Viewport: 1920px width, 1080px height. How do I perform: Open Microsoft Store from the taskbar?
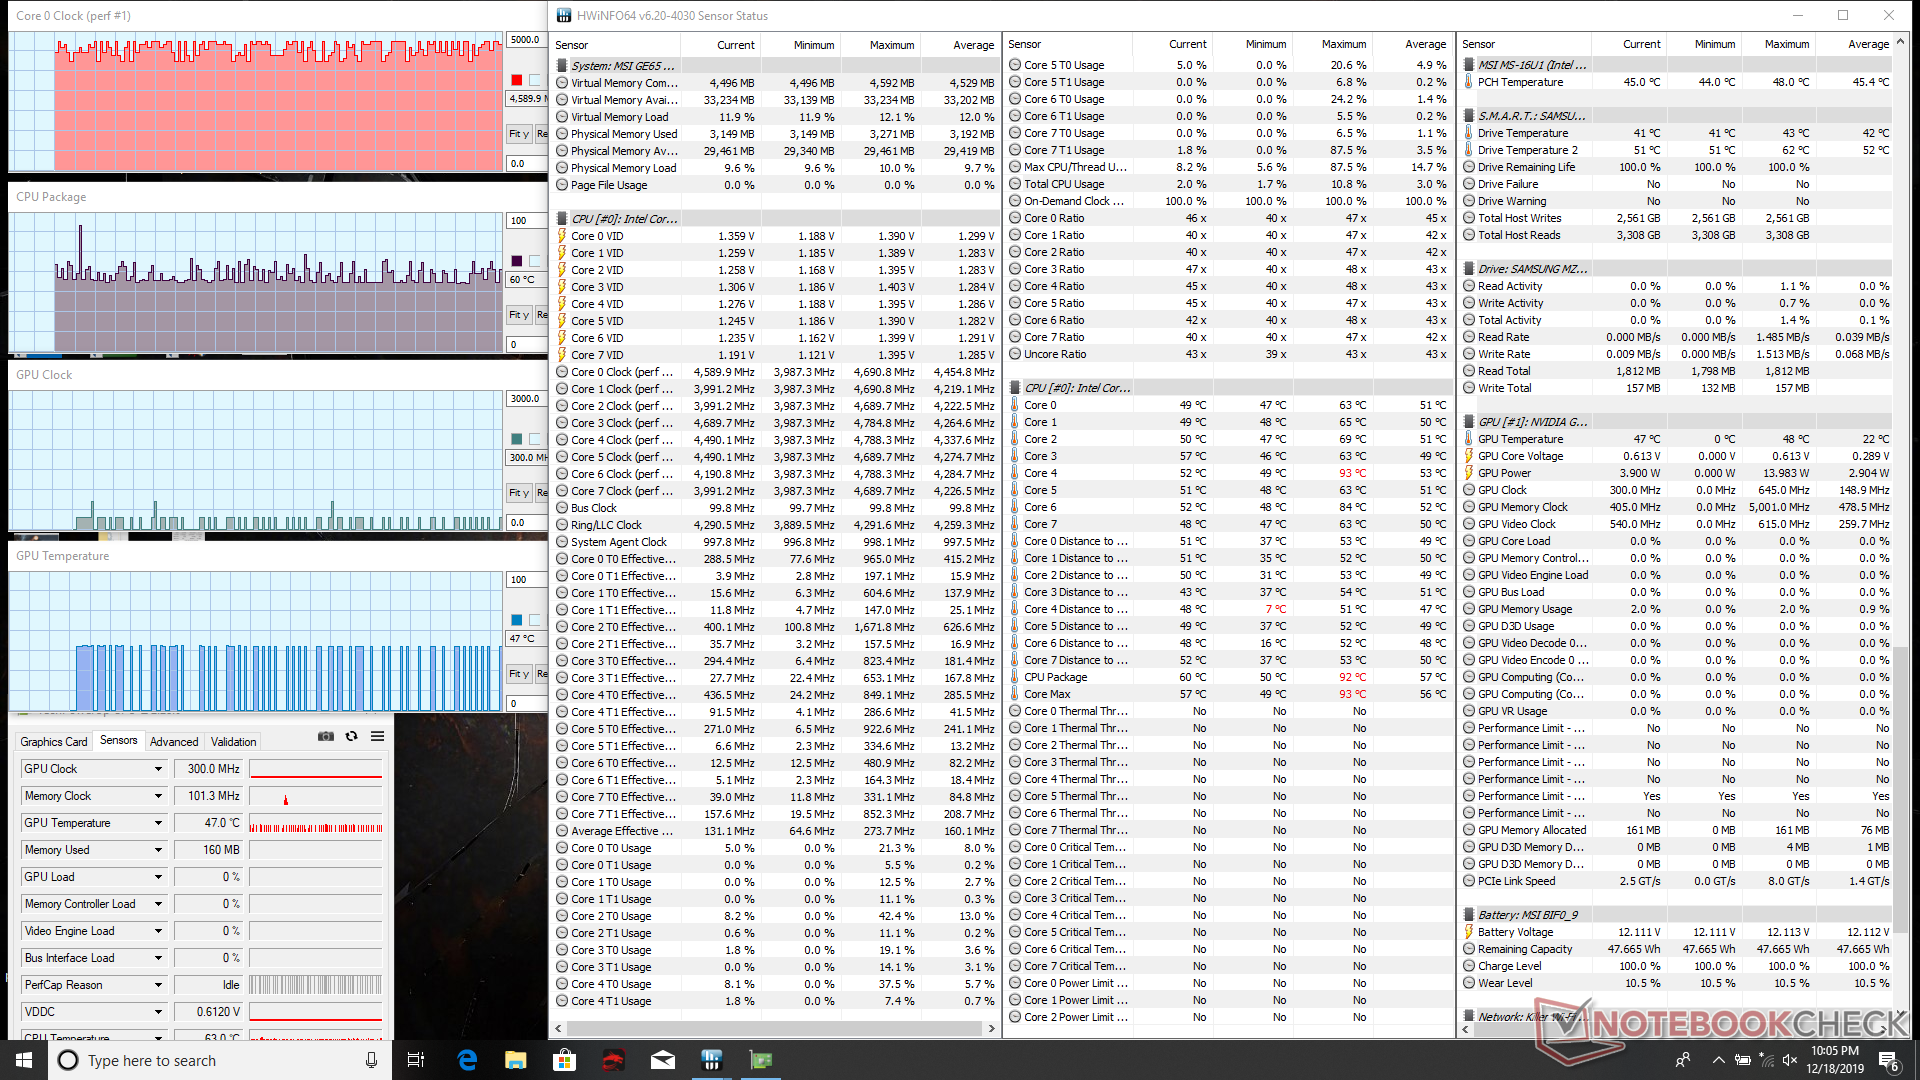[565, 1060]
